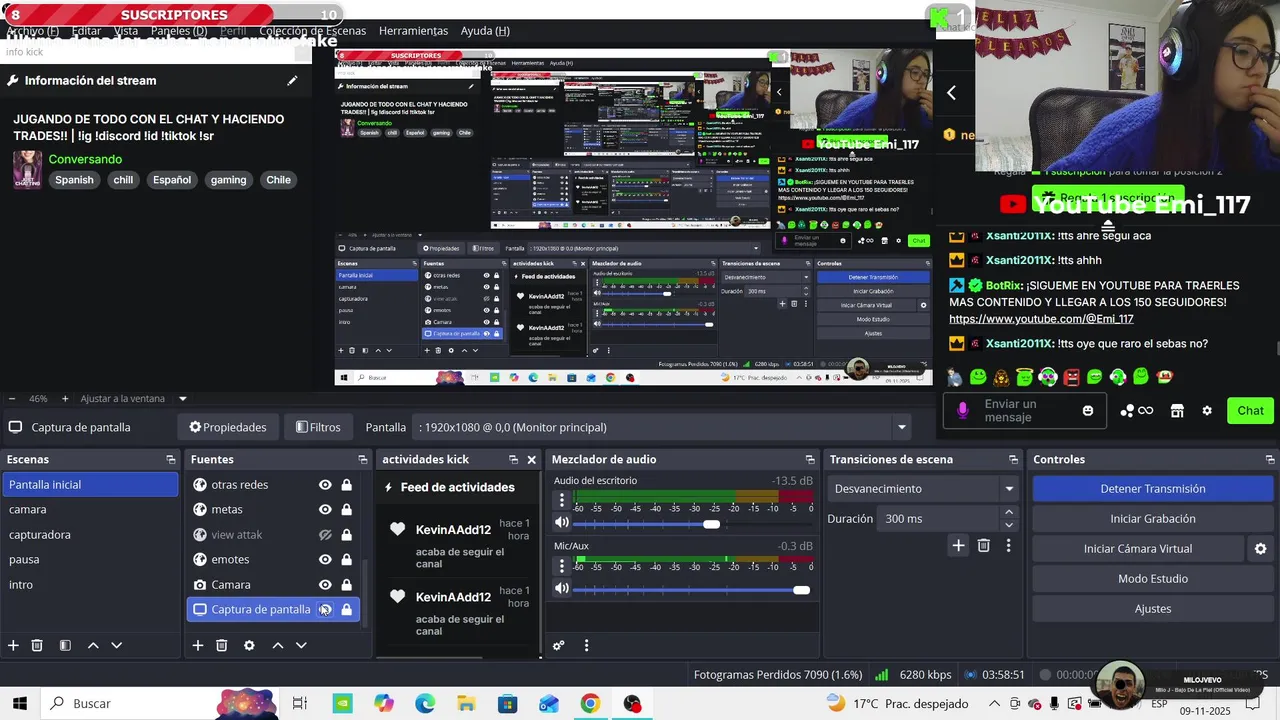Open the Paneles menu
This screenshot has width=1280, height=720.
[179, 31]
